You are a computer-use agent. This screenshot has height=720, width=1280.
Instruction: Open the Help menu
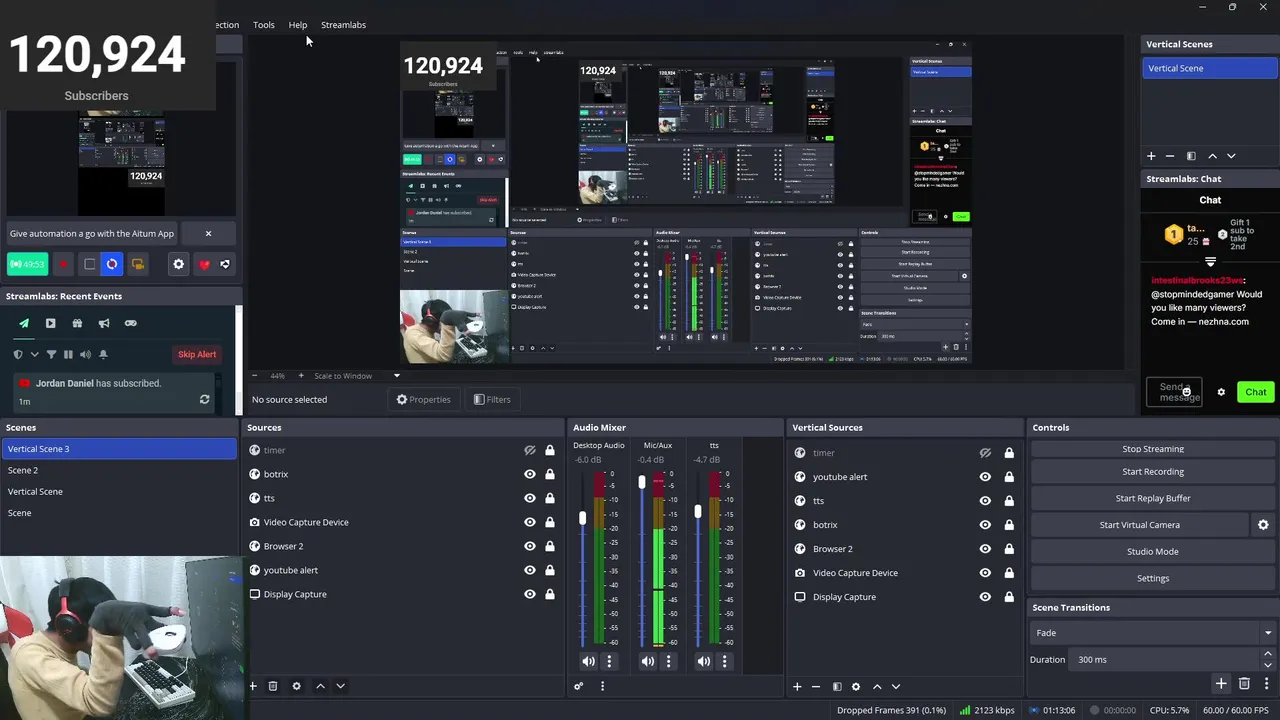[298, 25]
